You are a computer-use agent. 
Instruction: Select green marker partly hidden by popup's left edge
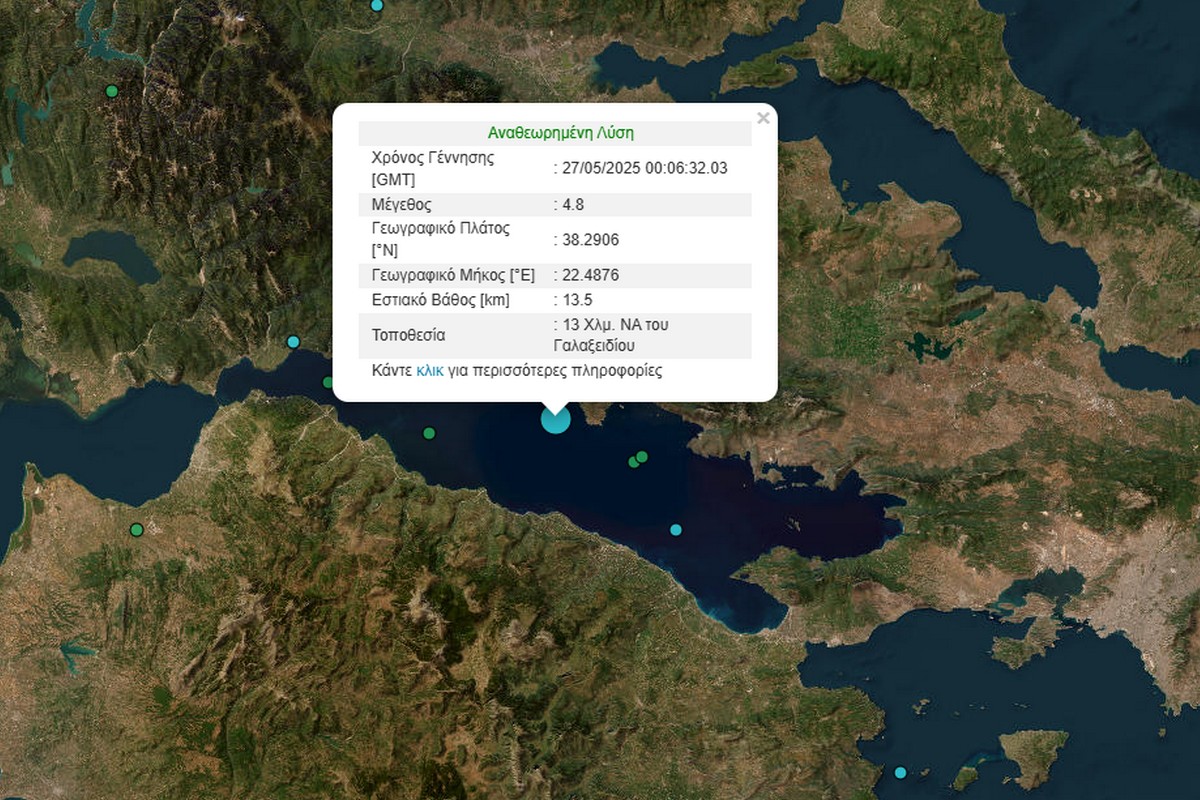(x=328, y=382)
